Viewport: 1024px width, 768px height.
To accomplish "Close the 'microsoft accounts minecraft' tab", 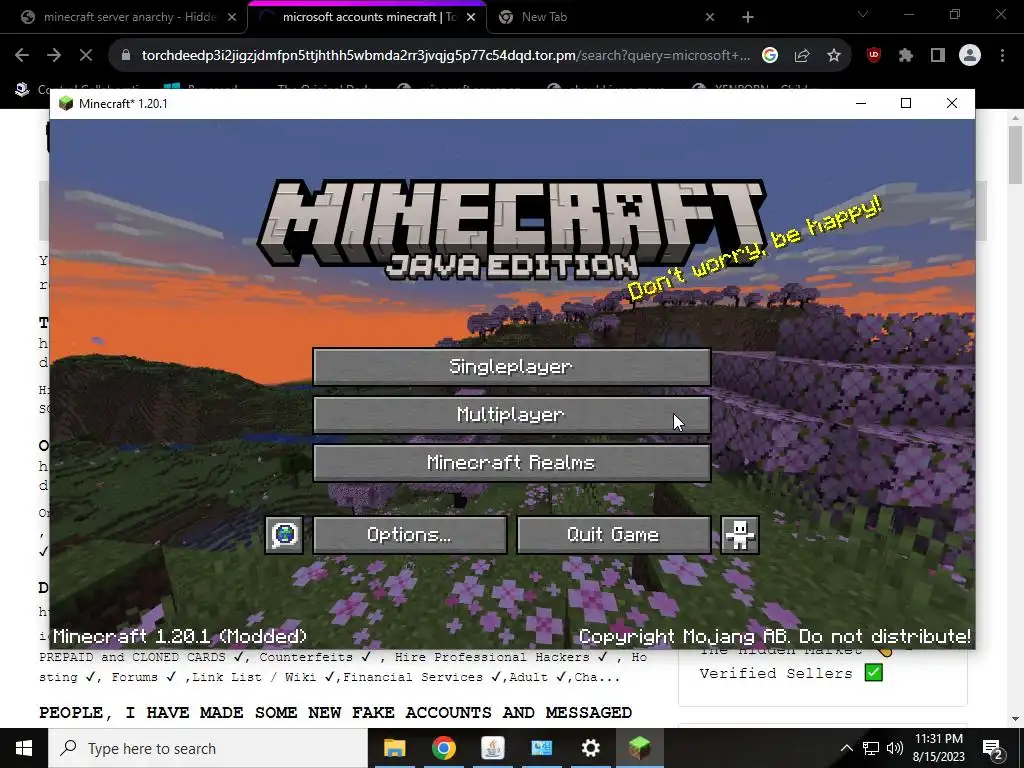I will (x=471, y=18).
